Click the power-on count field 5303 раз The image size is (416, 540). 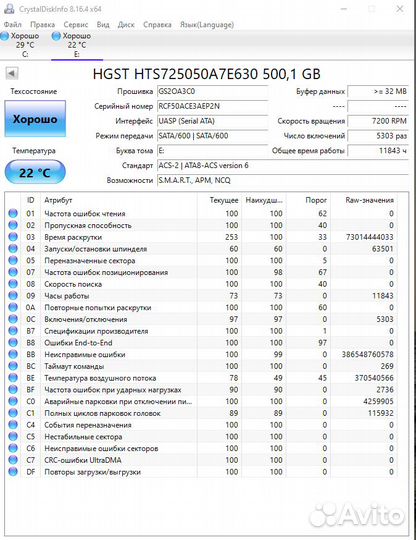(x=378, y=136)
